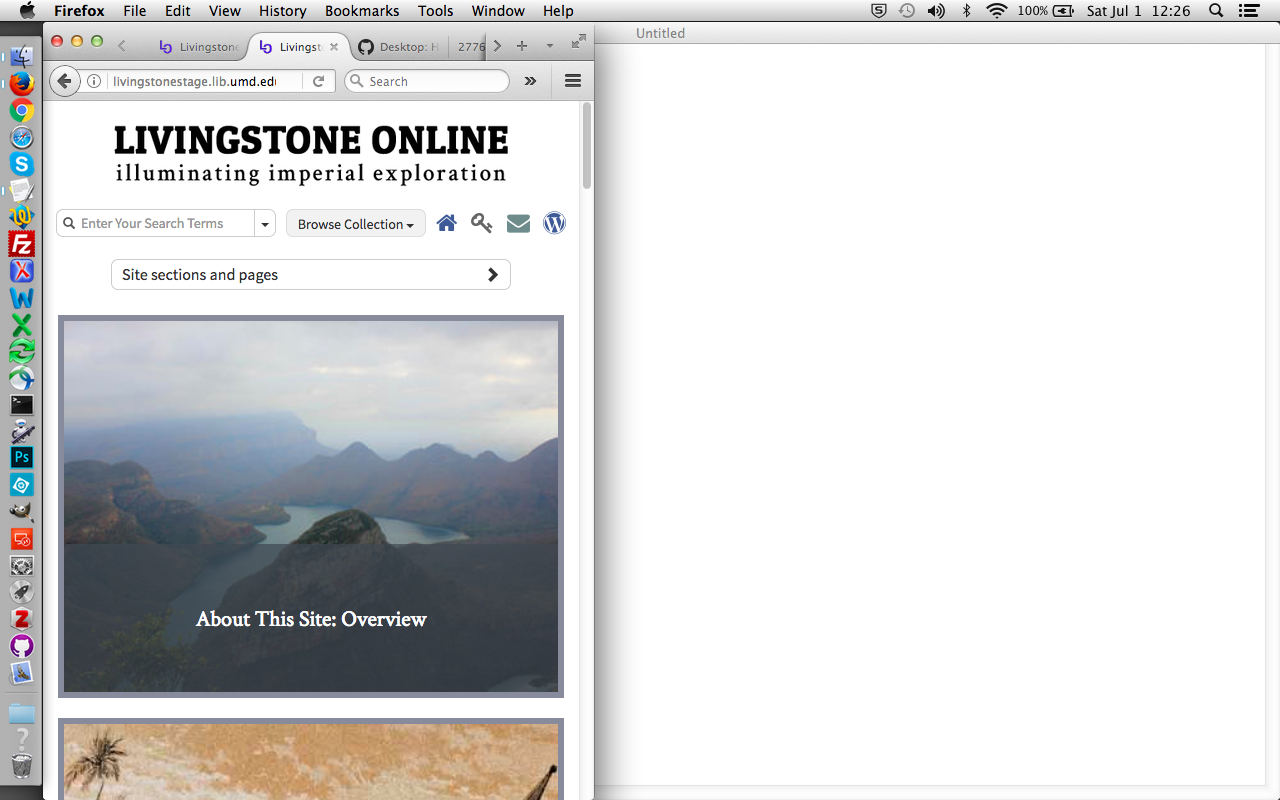Click the Untitled window title

(660, 33)
